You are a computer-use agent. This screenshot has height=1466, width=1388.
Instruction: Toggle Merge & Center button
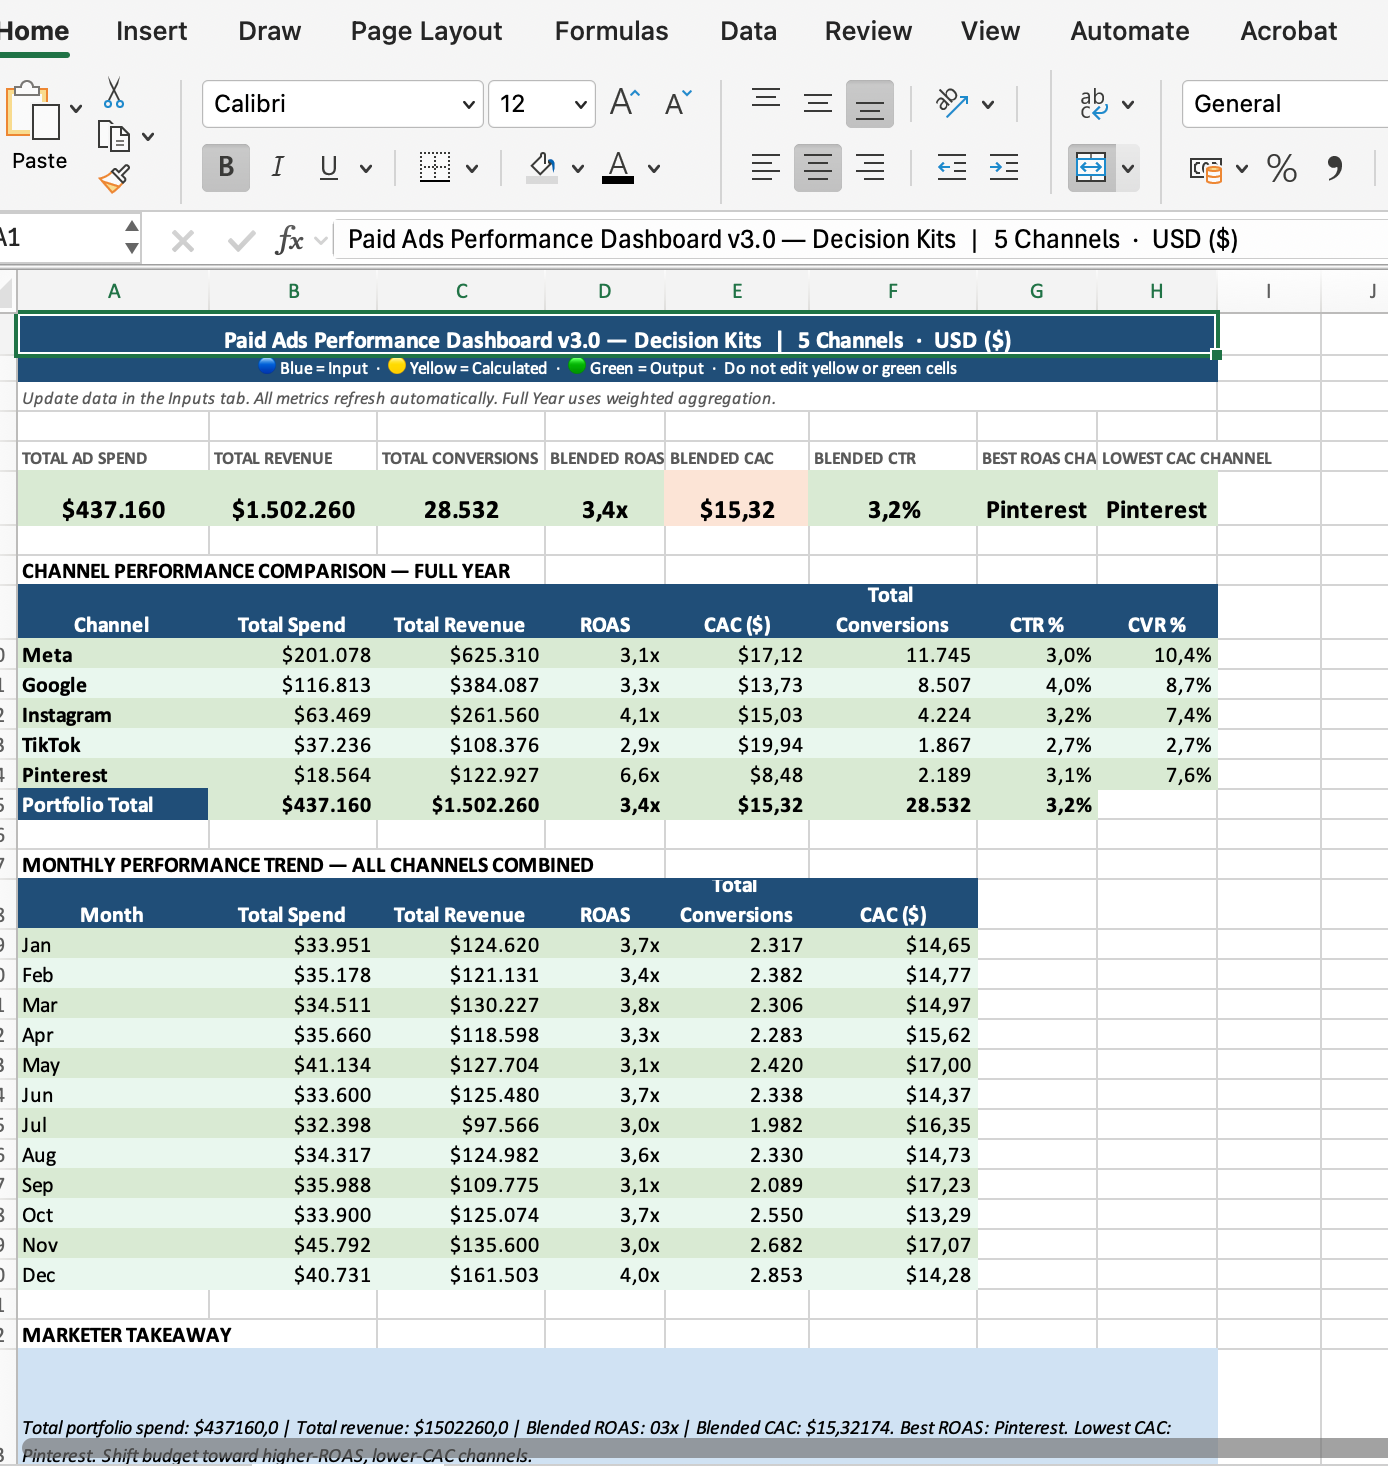point(1091,167)
